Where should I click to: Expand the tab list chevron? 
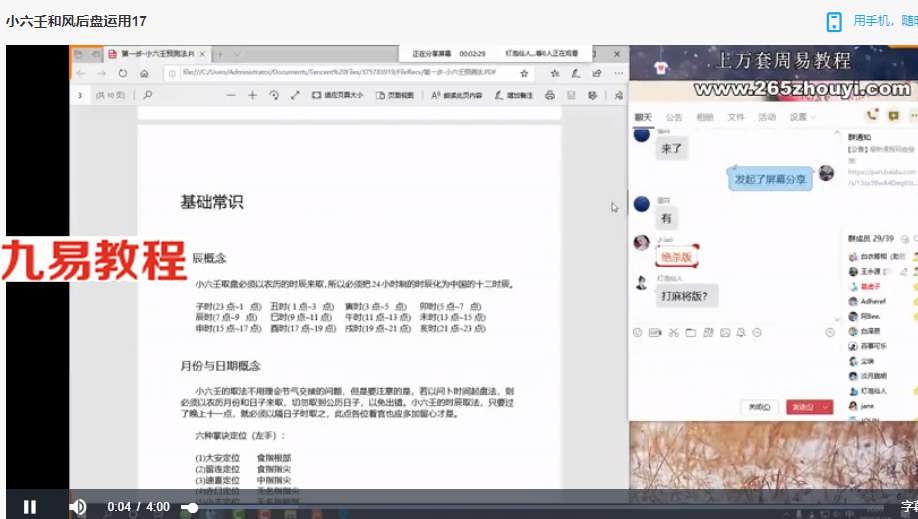pos(237,54)
